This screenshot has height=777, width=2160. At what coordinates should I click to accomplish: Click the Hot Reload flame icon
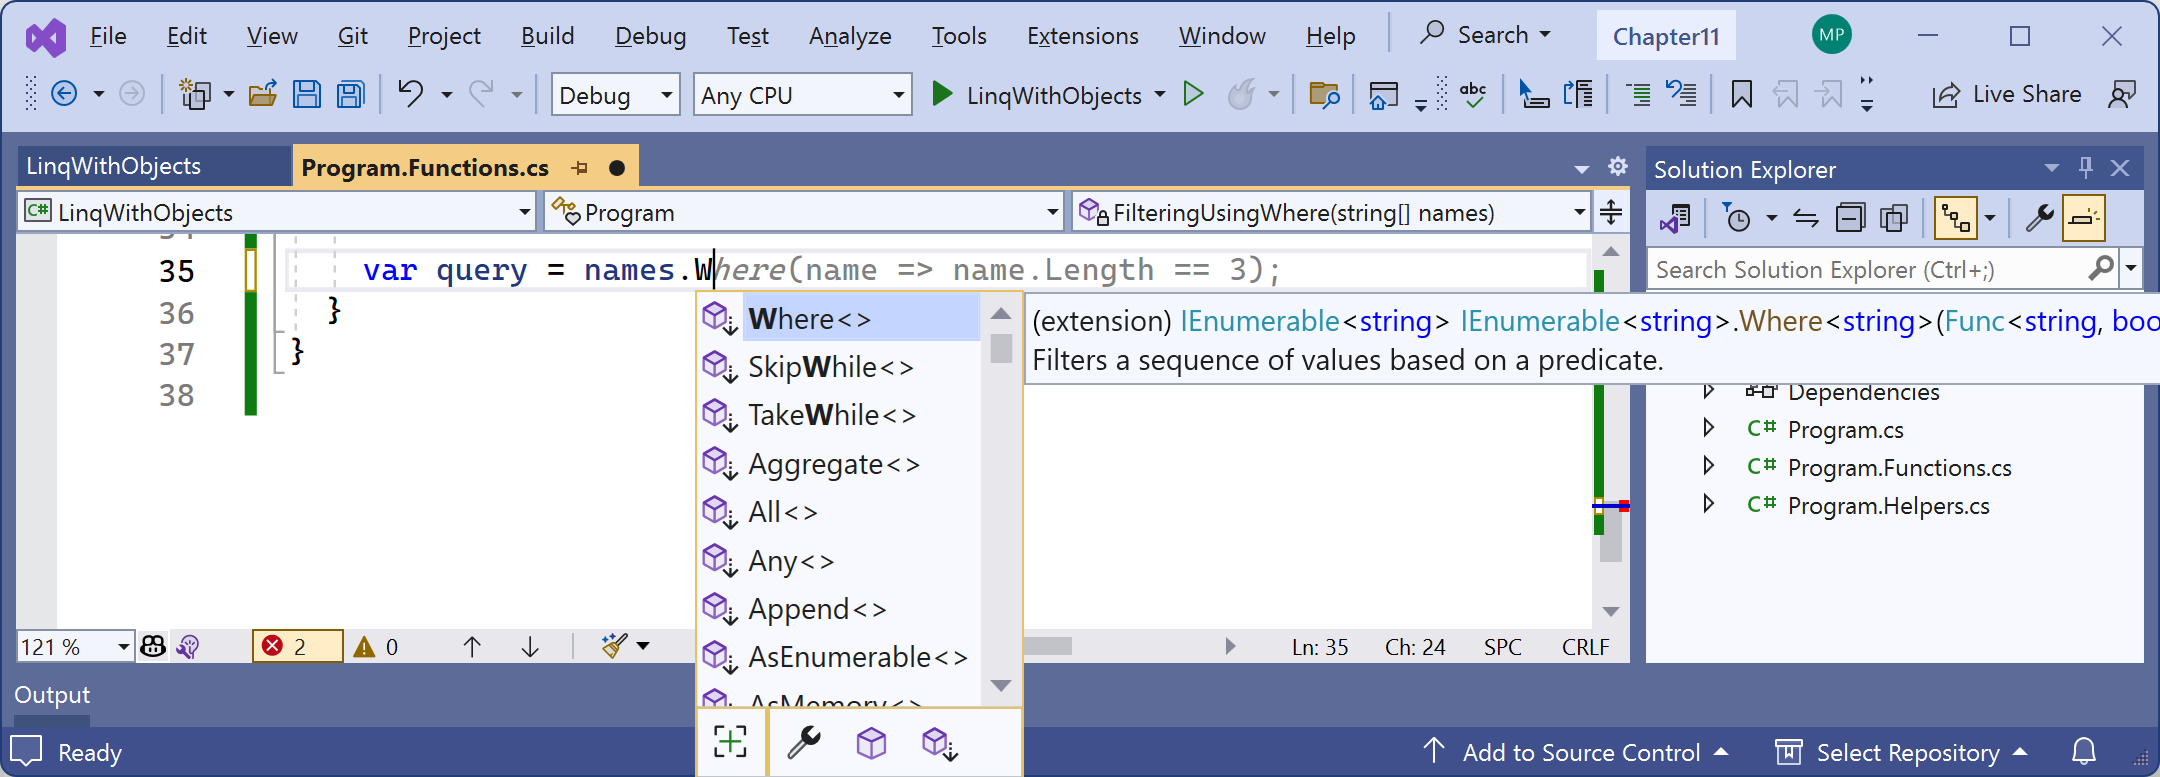click(1241, 95)
